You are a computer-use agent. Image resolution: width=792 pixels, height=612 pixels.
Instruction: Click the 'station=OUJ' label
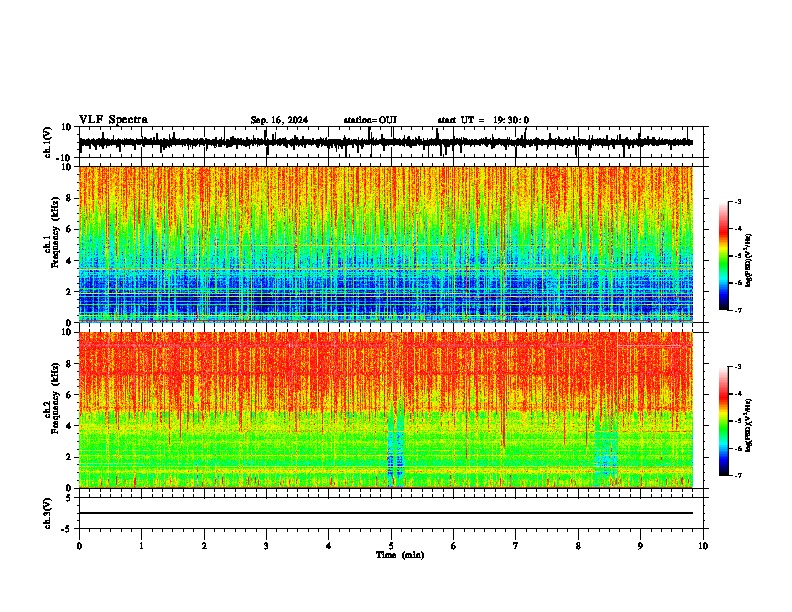pyautogui.click(x=370, y=120)
